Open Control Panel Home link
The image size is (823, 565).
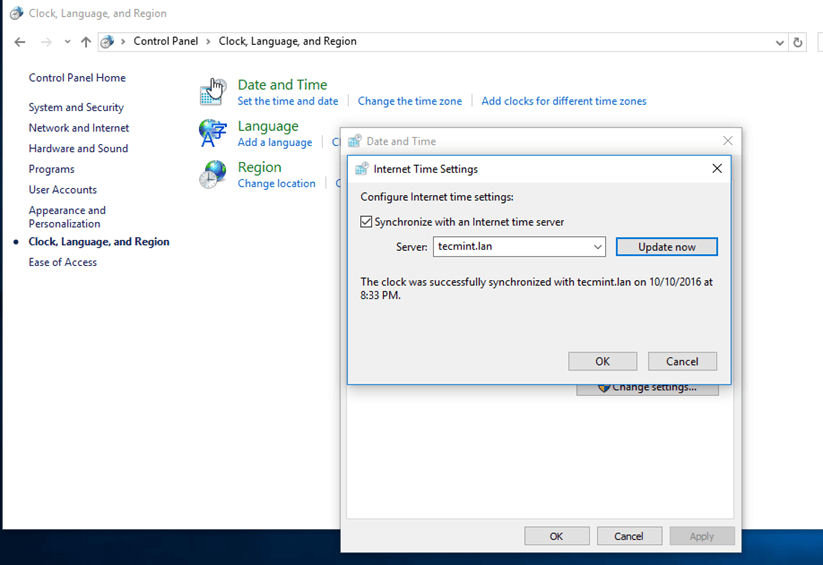tap(77, 78)
